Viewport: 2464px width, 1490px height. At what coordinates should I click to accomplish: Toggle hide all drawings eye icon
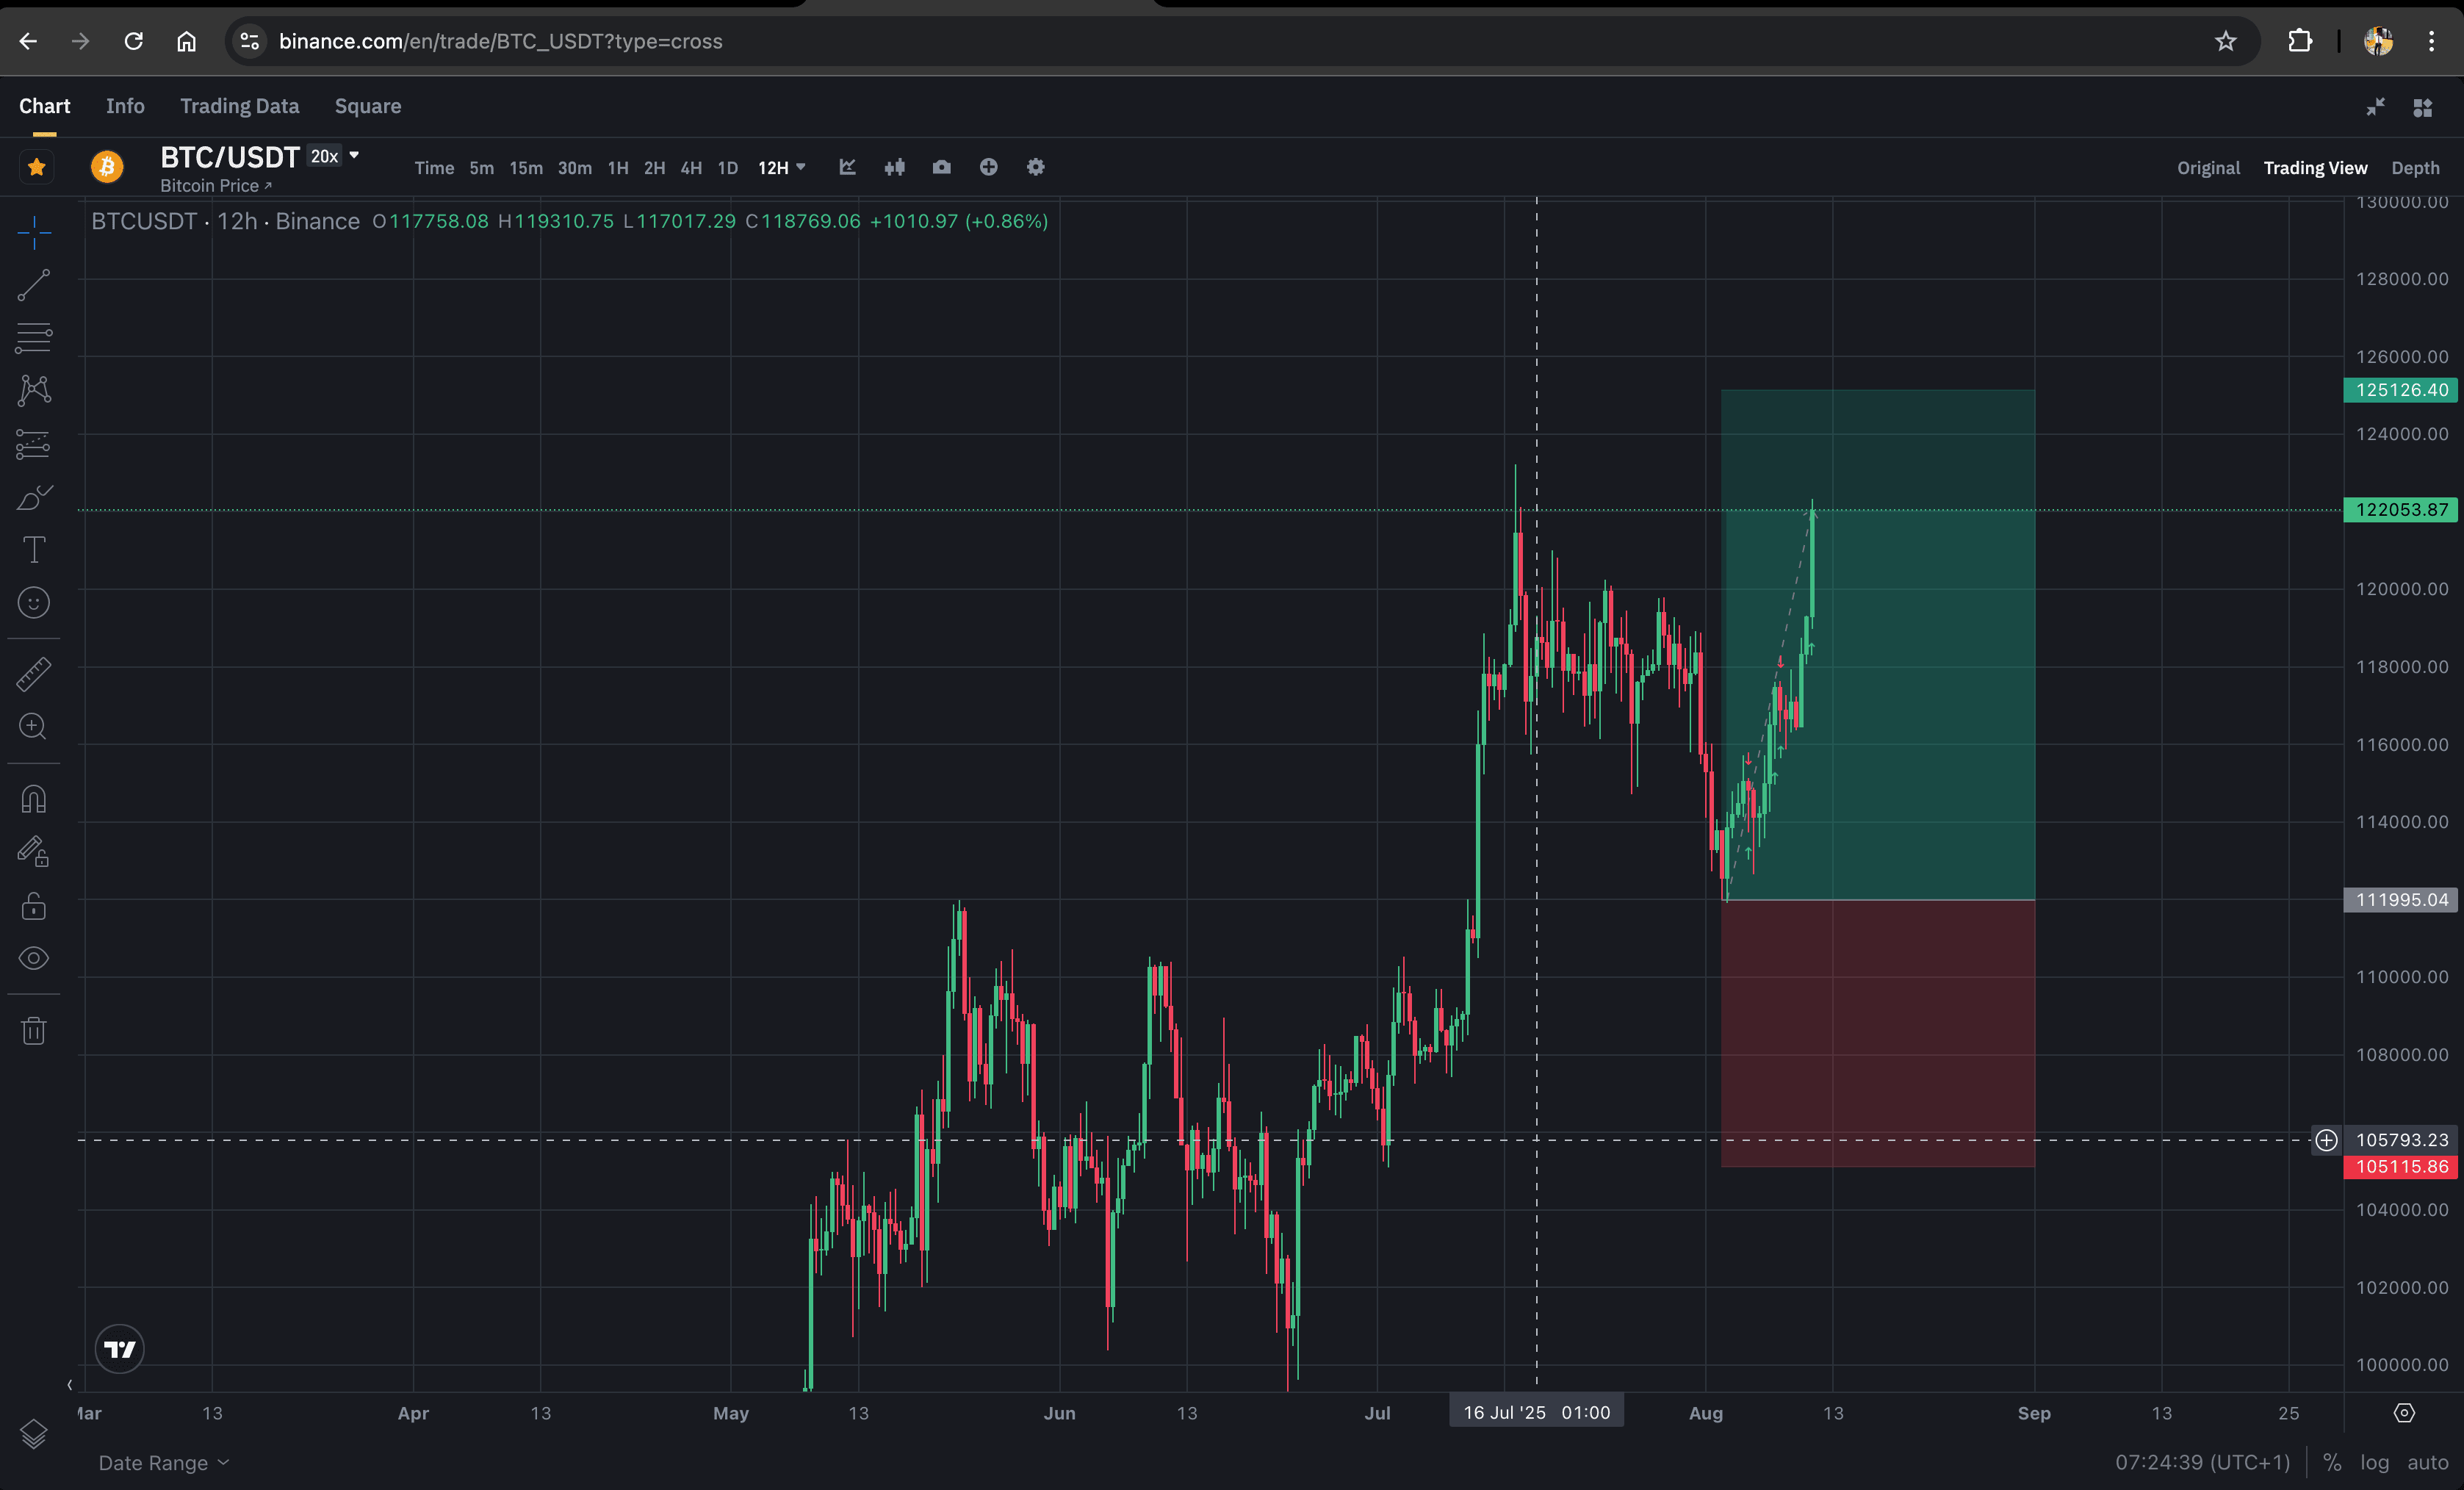pos(33,958)
